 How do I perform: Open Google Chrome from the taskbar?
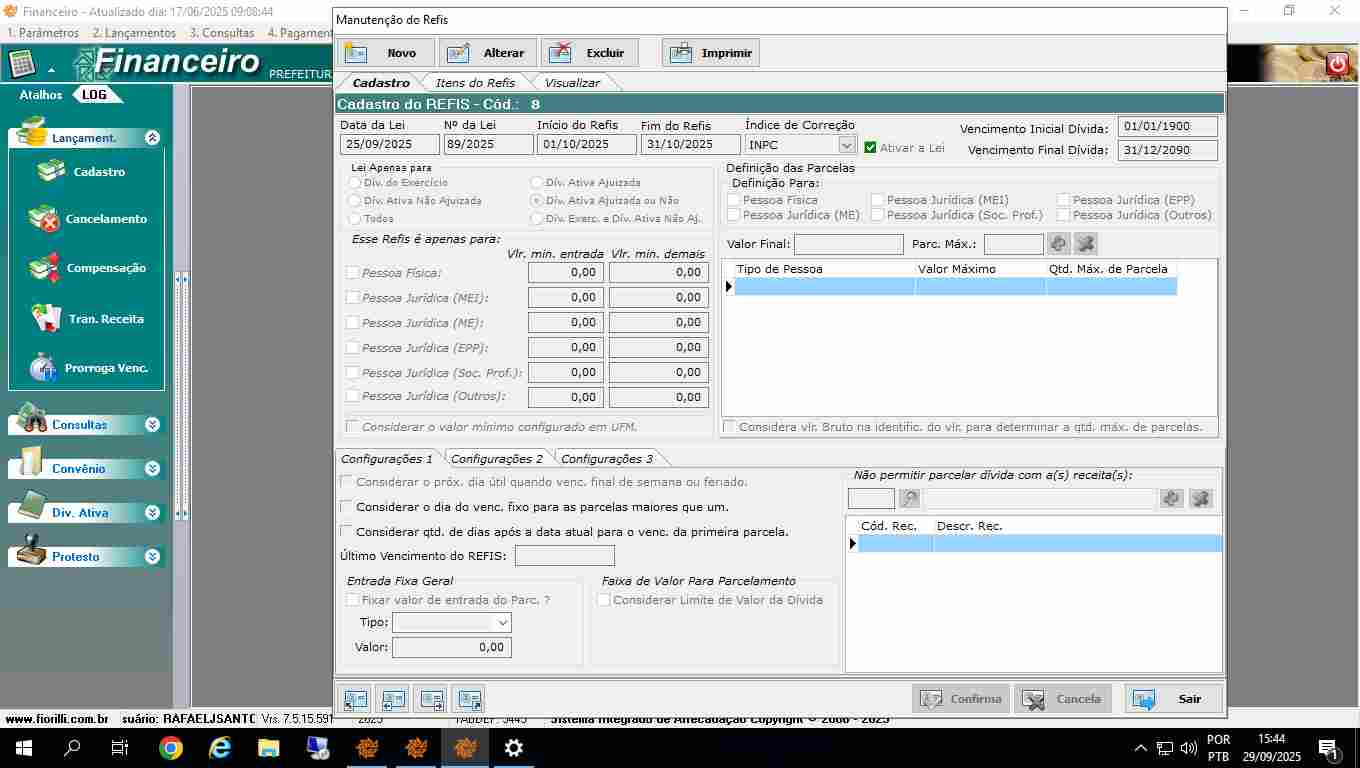[x=171, y=748]
